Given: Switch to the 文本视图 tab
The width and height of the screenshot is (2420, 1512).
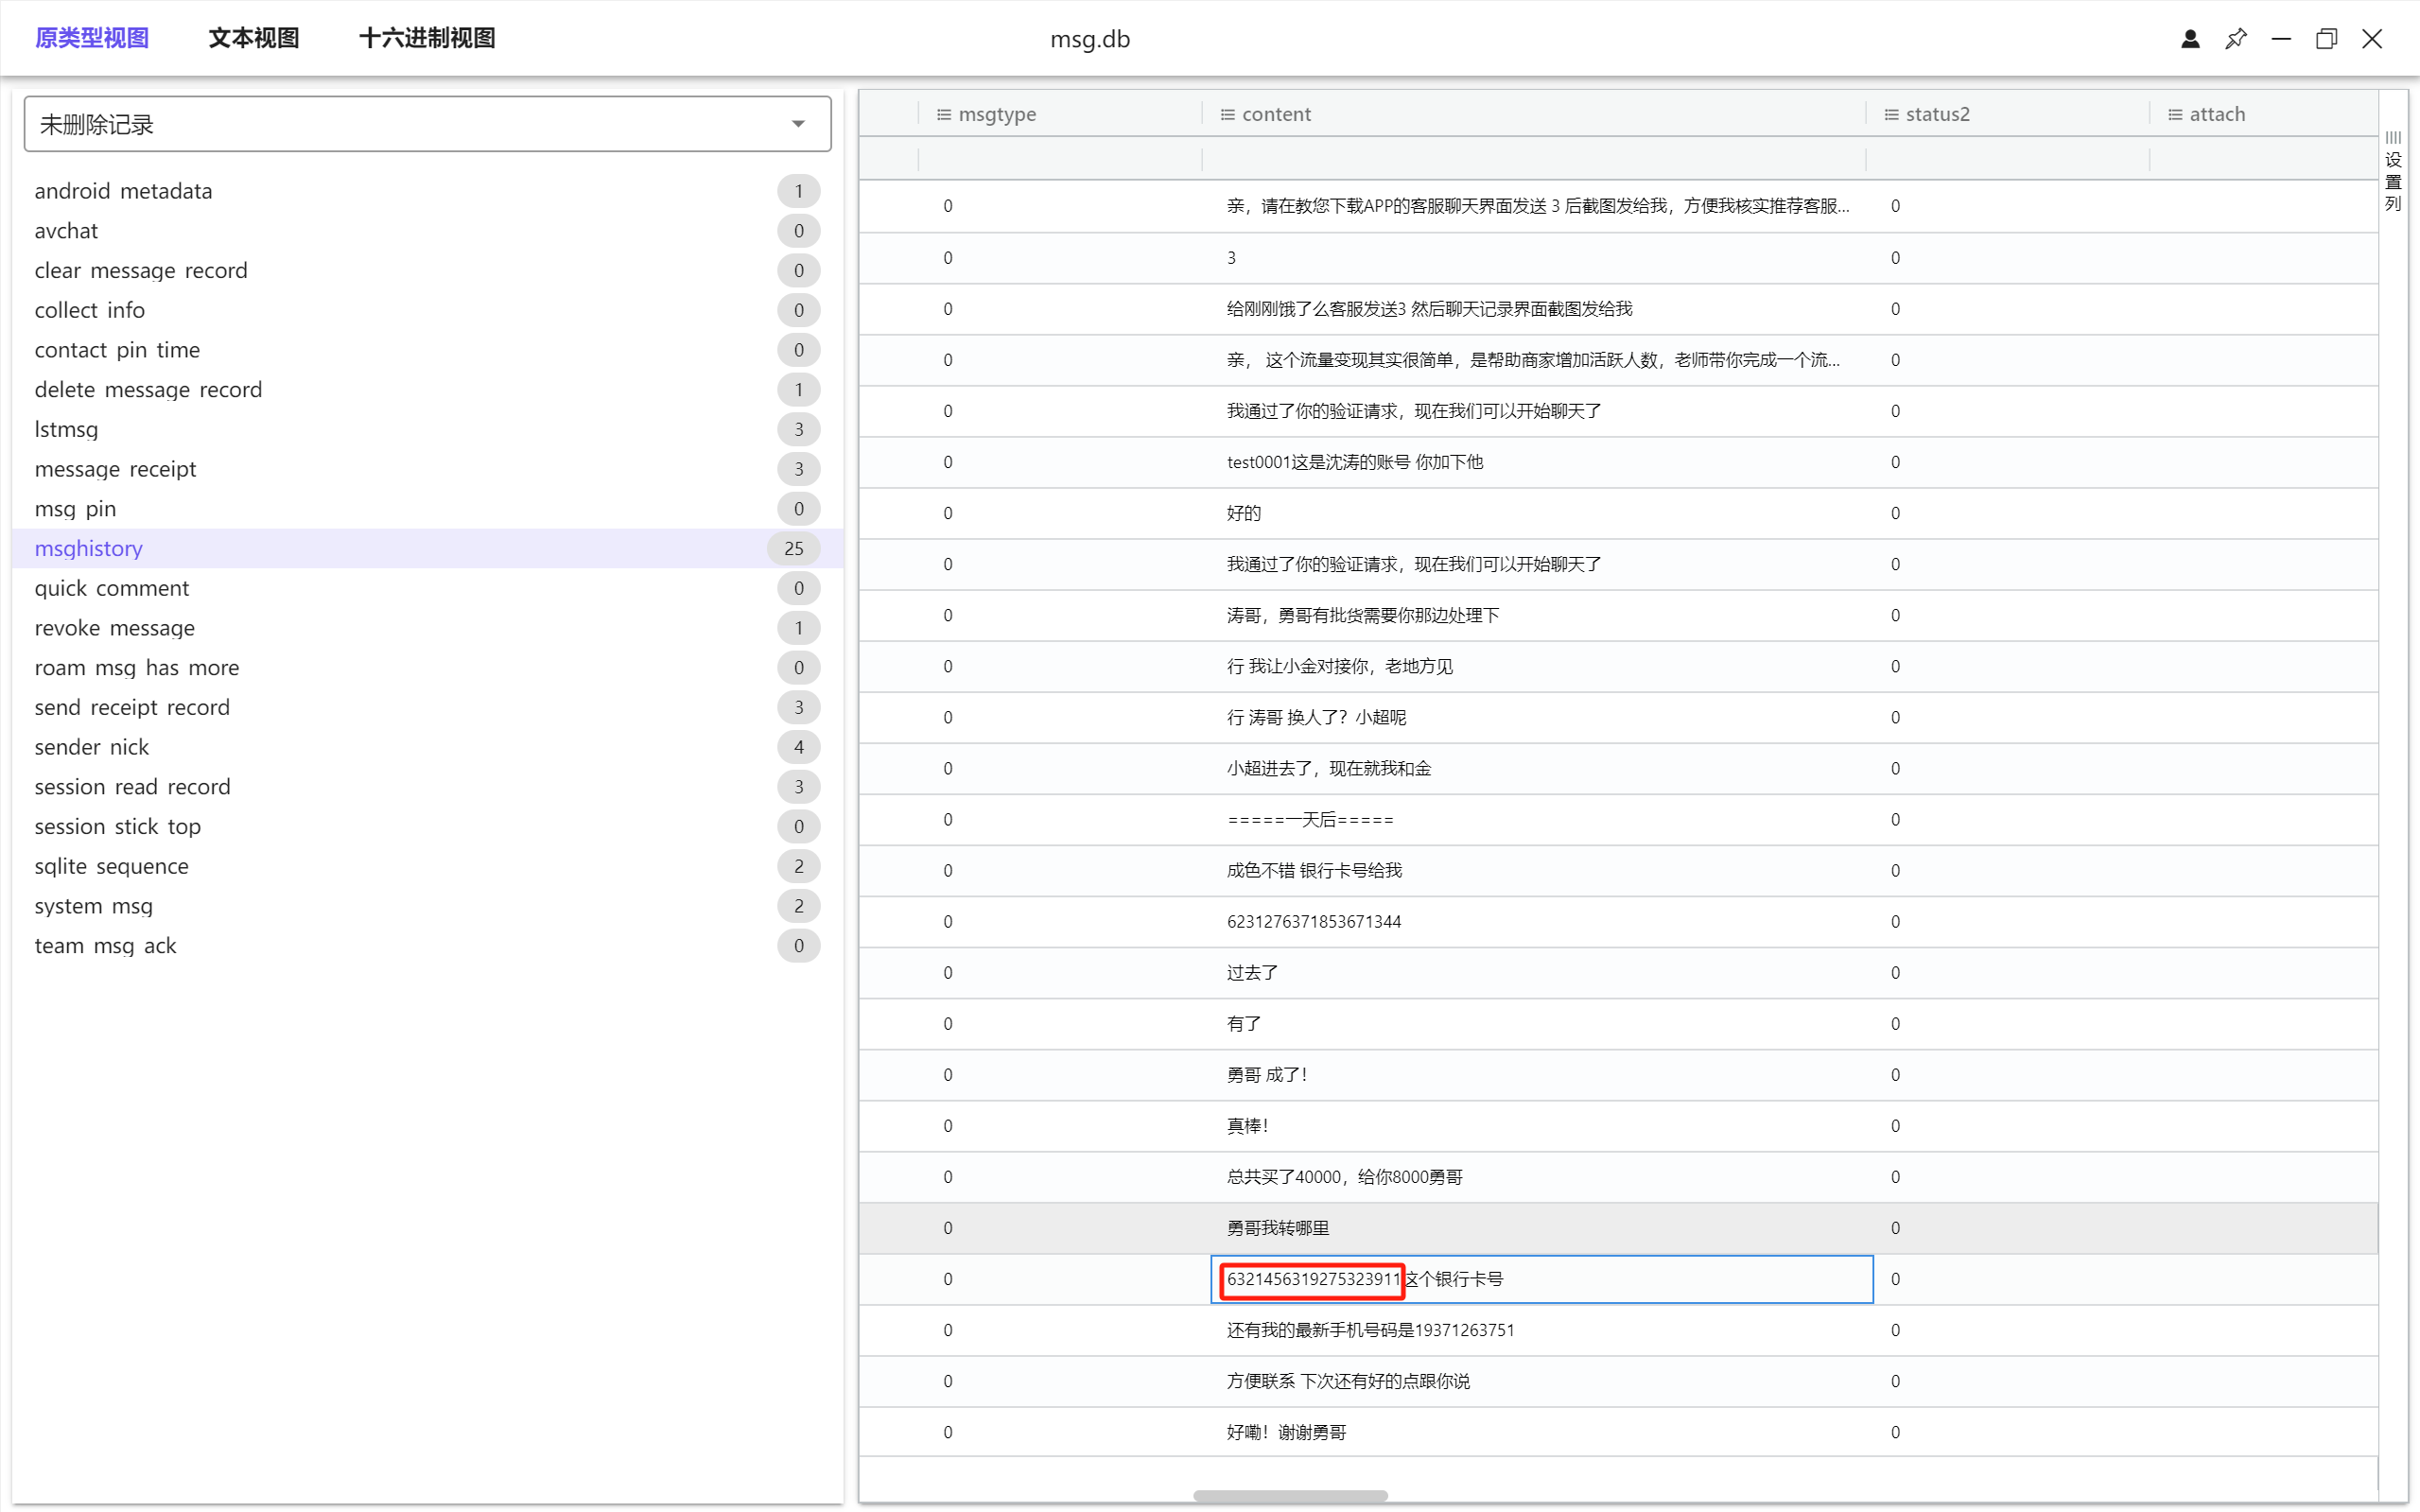Looking at the screenshot, I should 253,38.
